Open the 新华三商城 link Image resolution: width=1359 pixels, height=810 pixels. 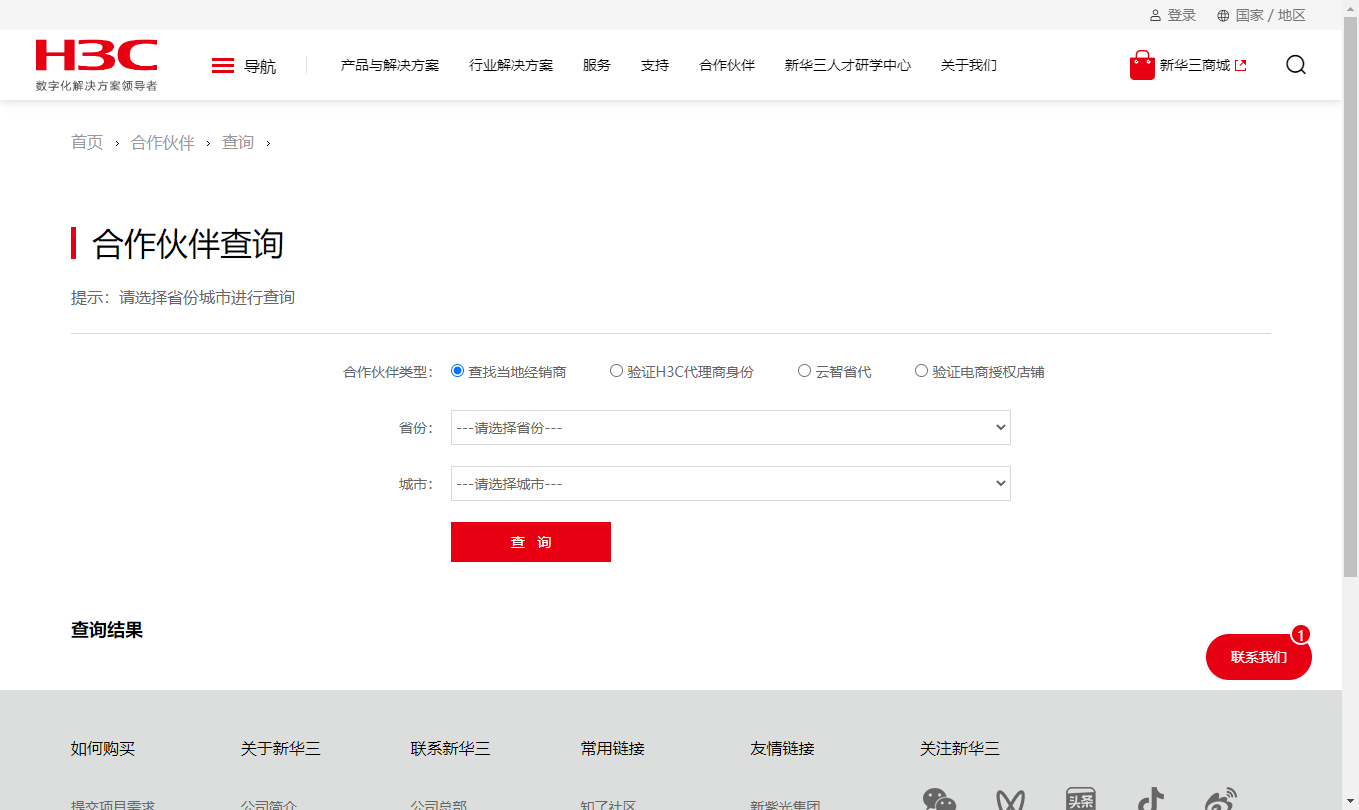[1195, 66]
